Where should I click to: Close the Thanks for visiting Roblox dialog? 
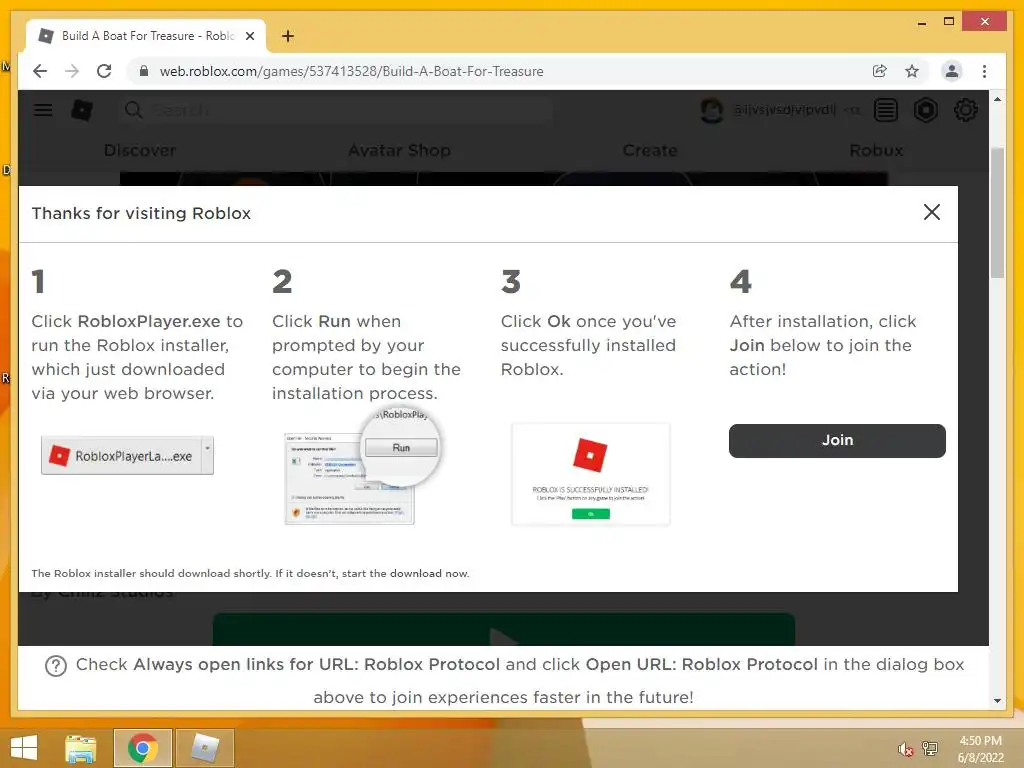point(932,212)
